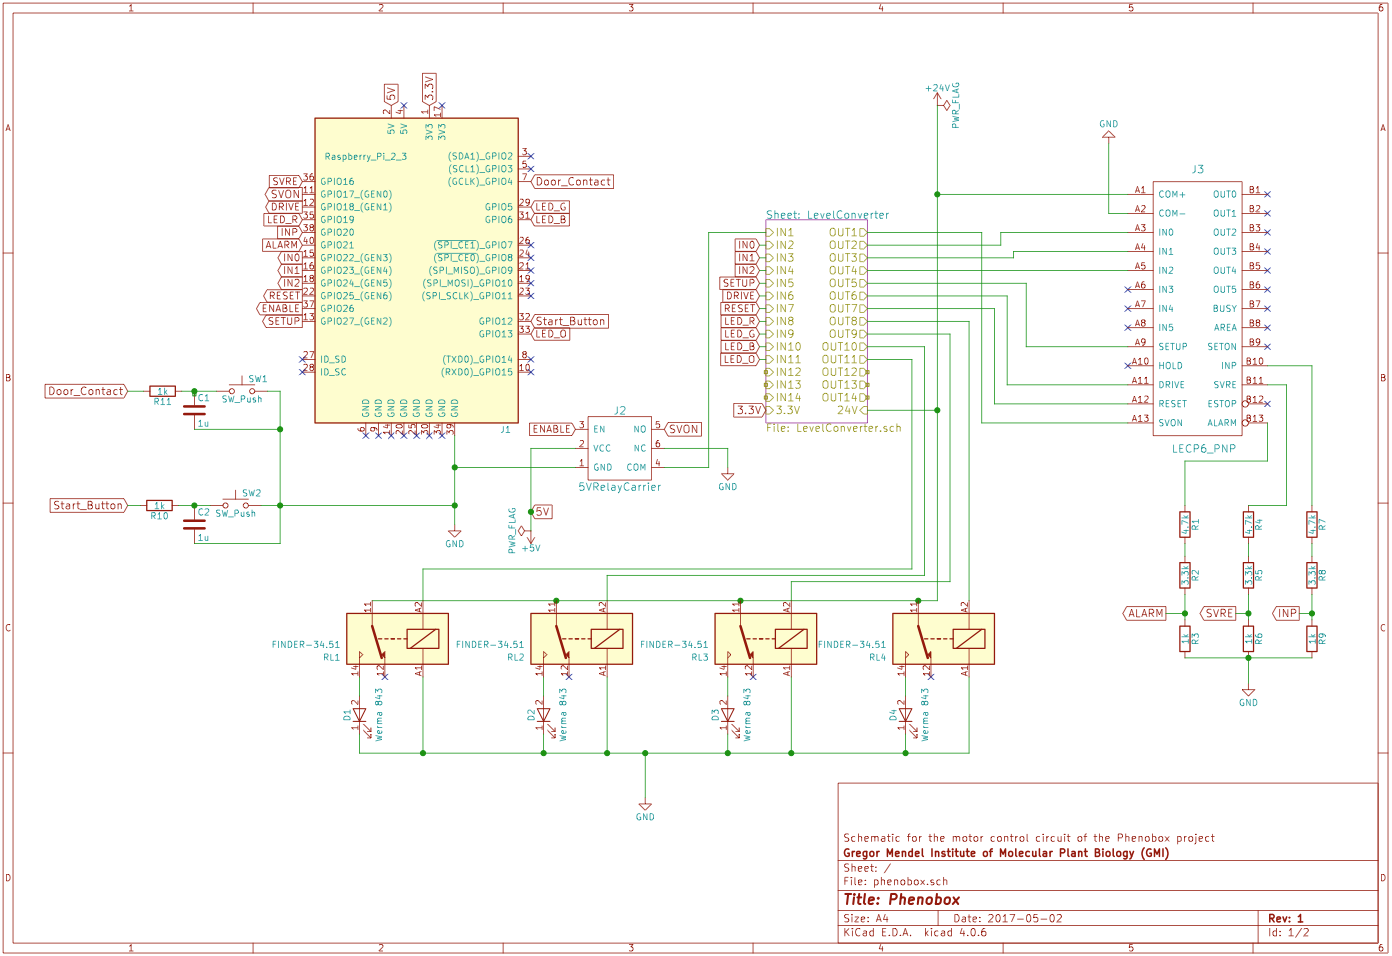Screen dimensions: 1392x956
Task: Click 'KiCad E.D.A. kicad 4.0.6' text
Action: tap(915, 932)
